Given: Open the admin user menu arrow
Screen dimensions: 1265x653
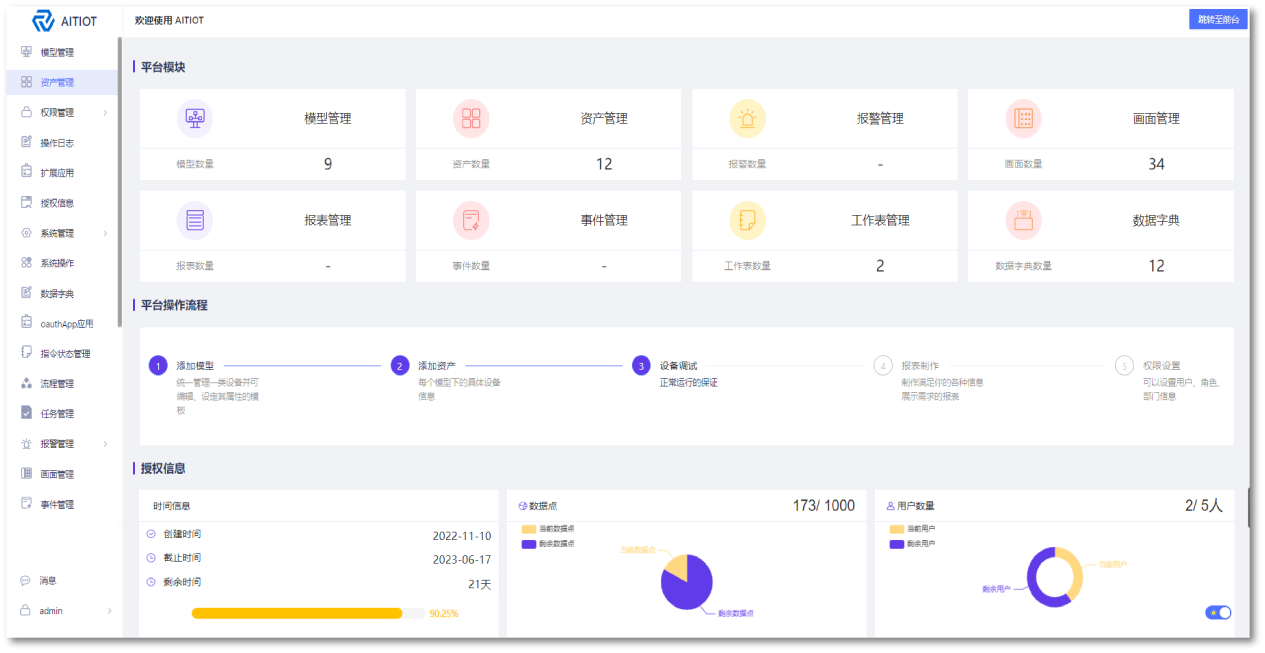Looking at the screenshot, I should click(109, 611).
